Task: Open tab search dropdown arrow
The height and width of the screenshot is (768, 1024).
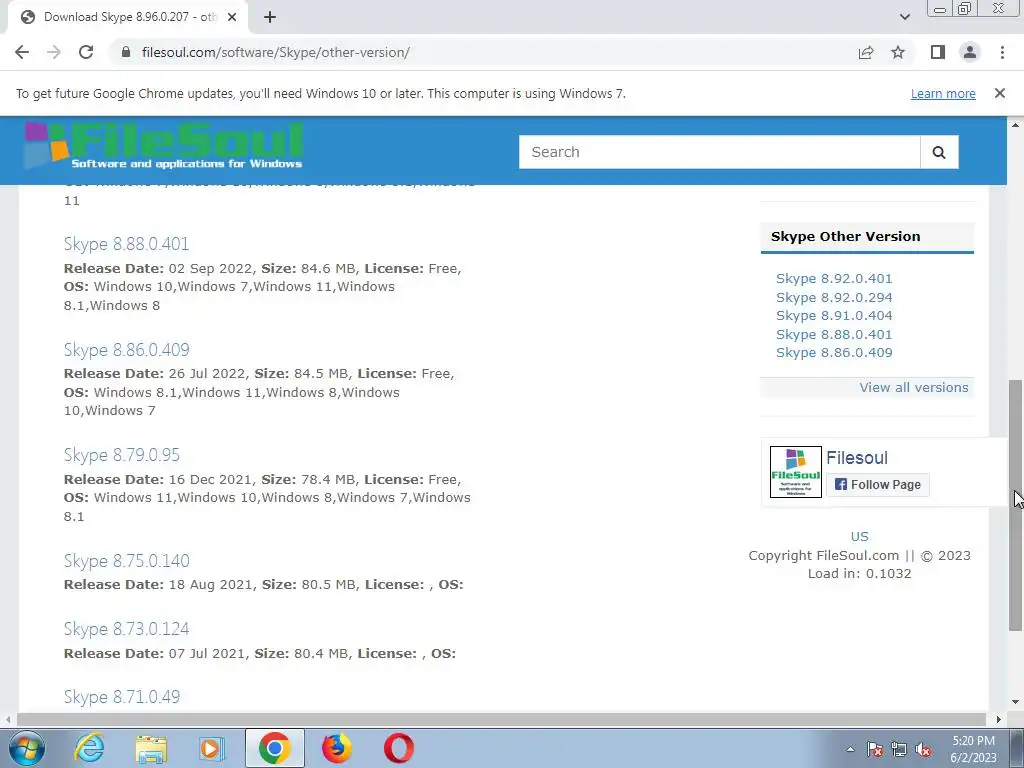Action: click(x=904, y=17)
